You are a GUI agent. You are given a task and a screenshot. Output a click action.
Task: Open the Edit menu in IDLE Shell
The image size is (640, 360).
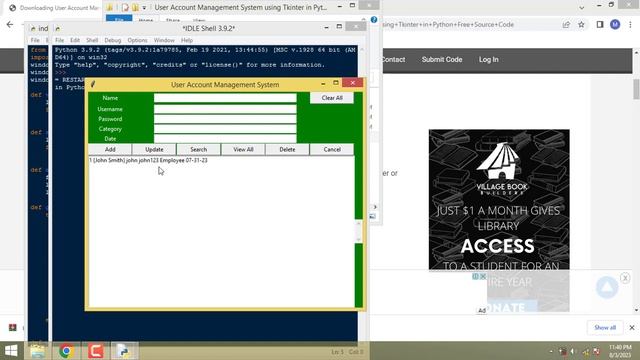pyautogui.click(x=75, y=40)
